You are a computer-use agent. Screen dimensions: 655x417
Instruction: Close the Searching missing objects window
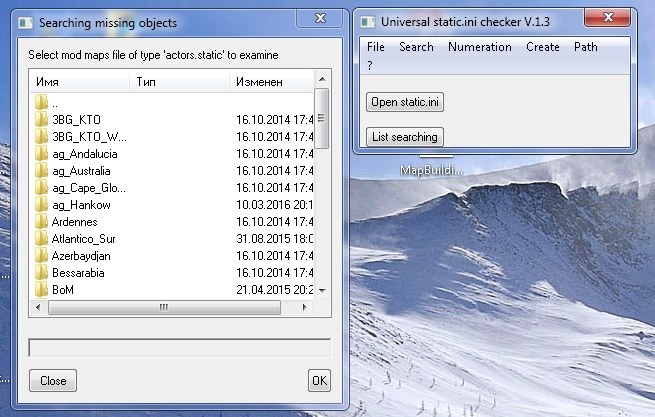click(x=320, y=18)
